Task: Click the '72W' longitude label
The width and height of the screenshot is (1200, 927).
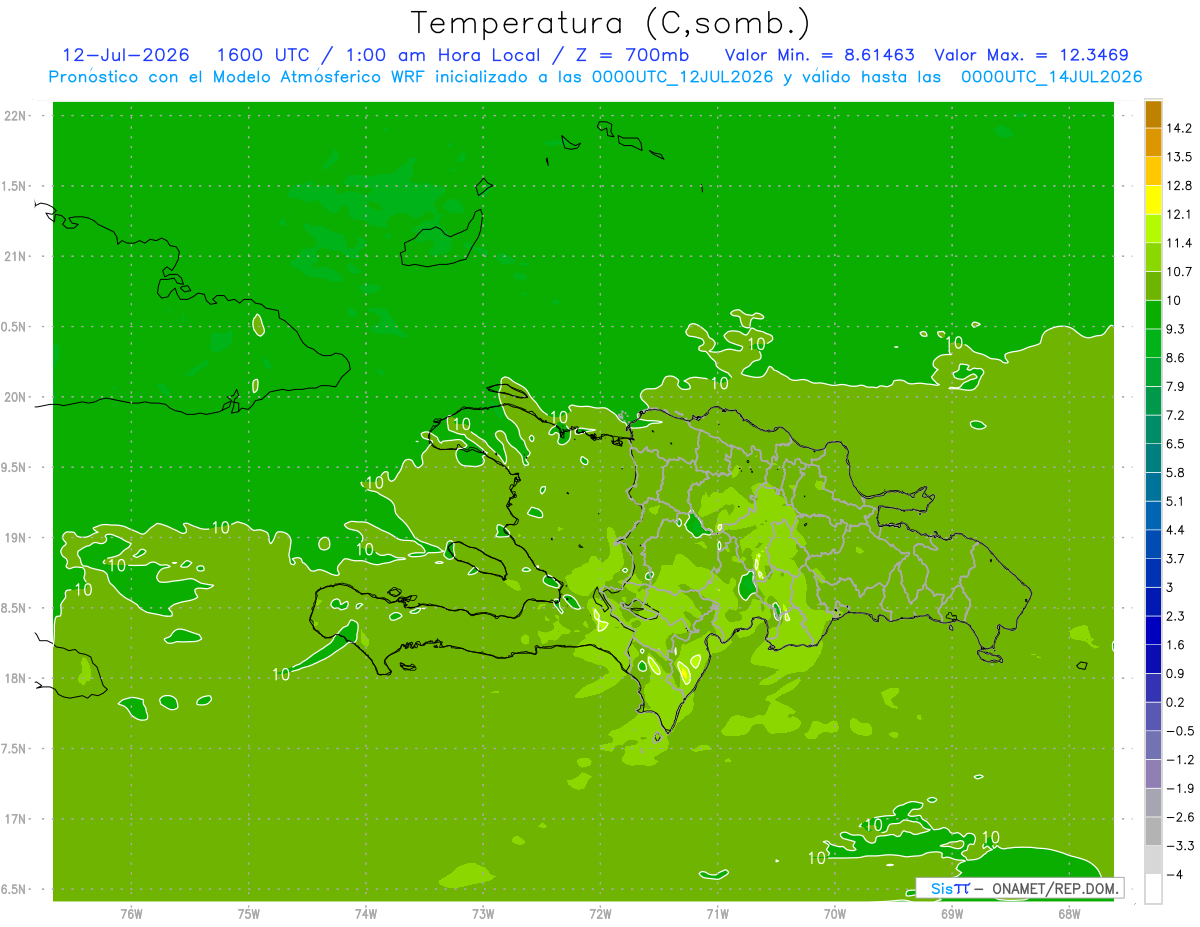Action: pos(600,913)
